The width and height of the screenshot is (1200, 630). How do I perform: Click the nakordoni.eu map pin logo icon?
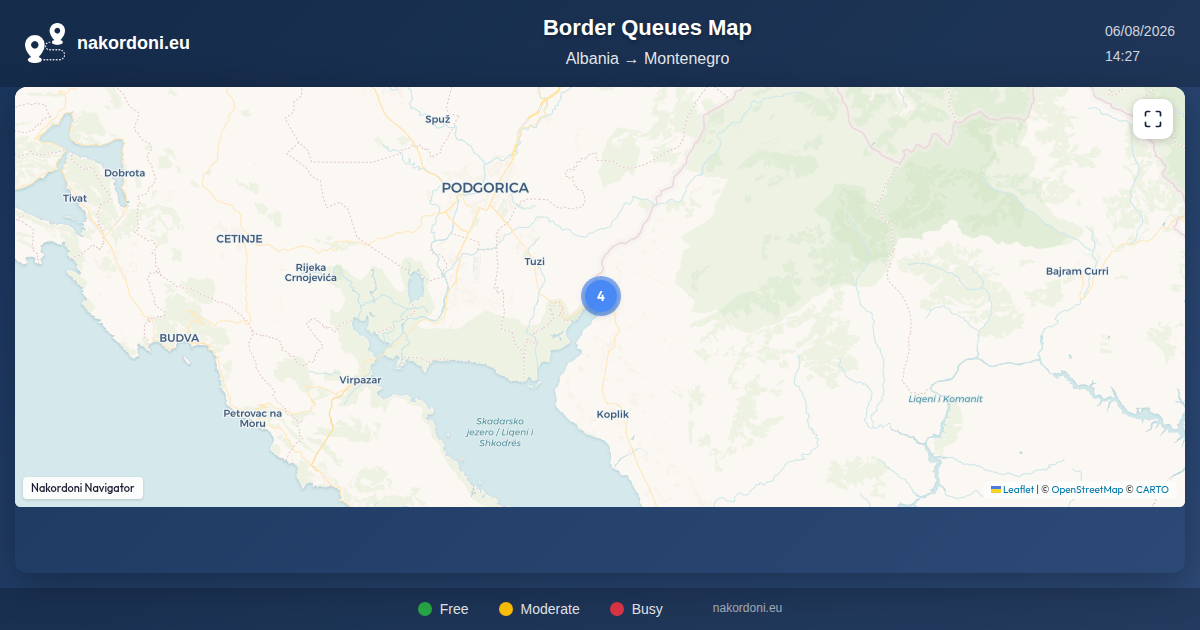(x=45, y=43)
